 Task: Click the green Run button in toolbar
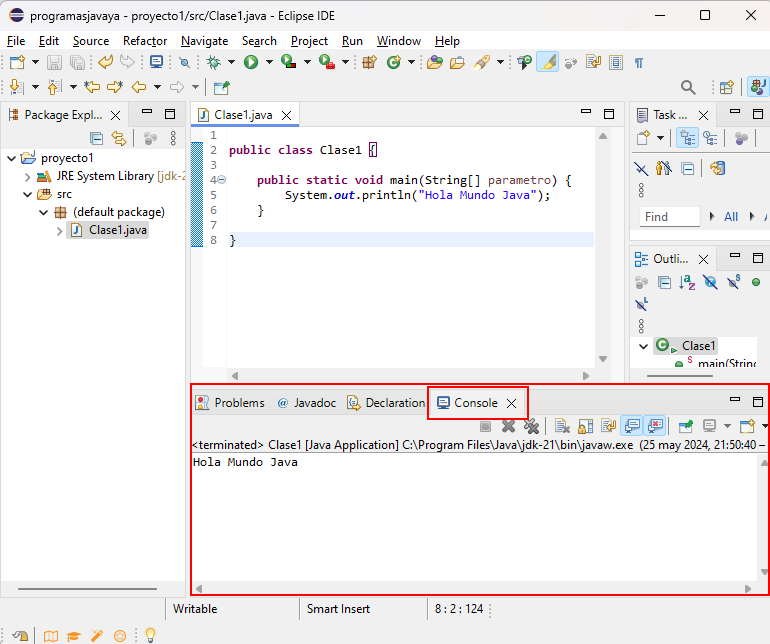click(x=251, y=62)
